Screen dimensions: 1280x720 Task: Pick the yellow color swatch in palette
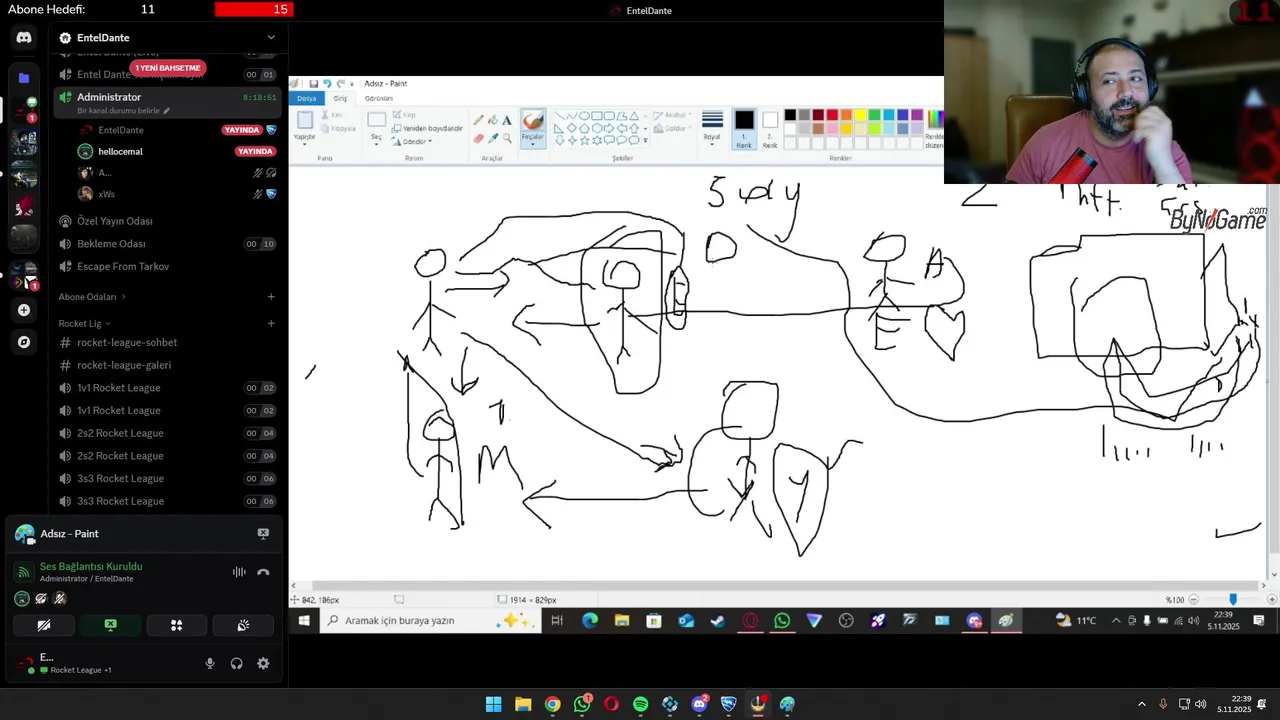pyautogui.click(x=860, y=115)
